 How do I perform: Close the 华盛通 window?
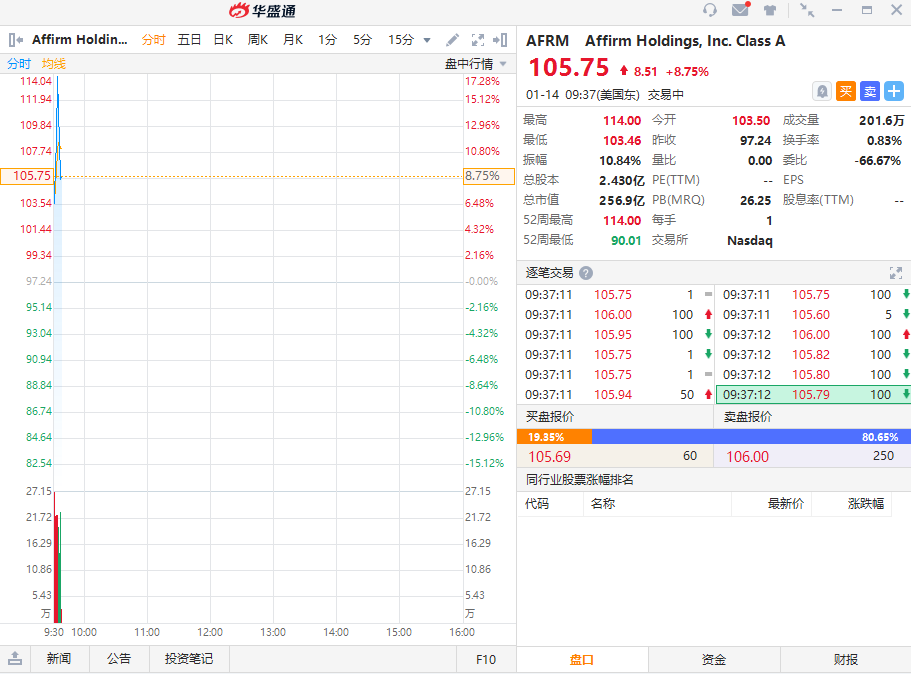click(x=896, y=10)
